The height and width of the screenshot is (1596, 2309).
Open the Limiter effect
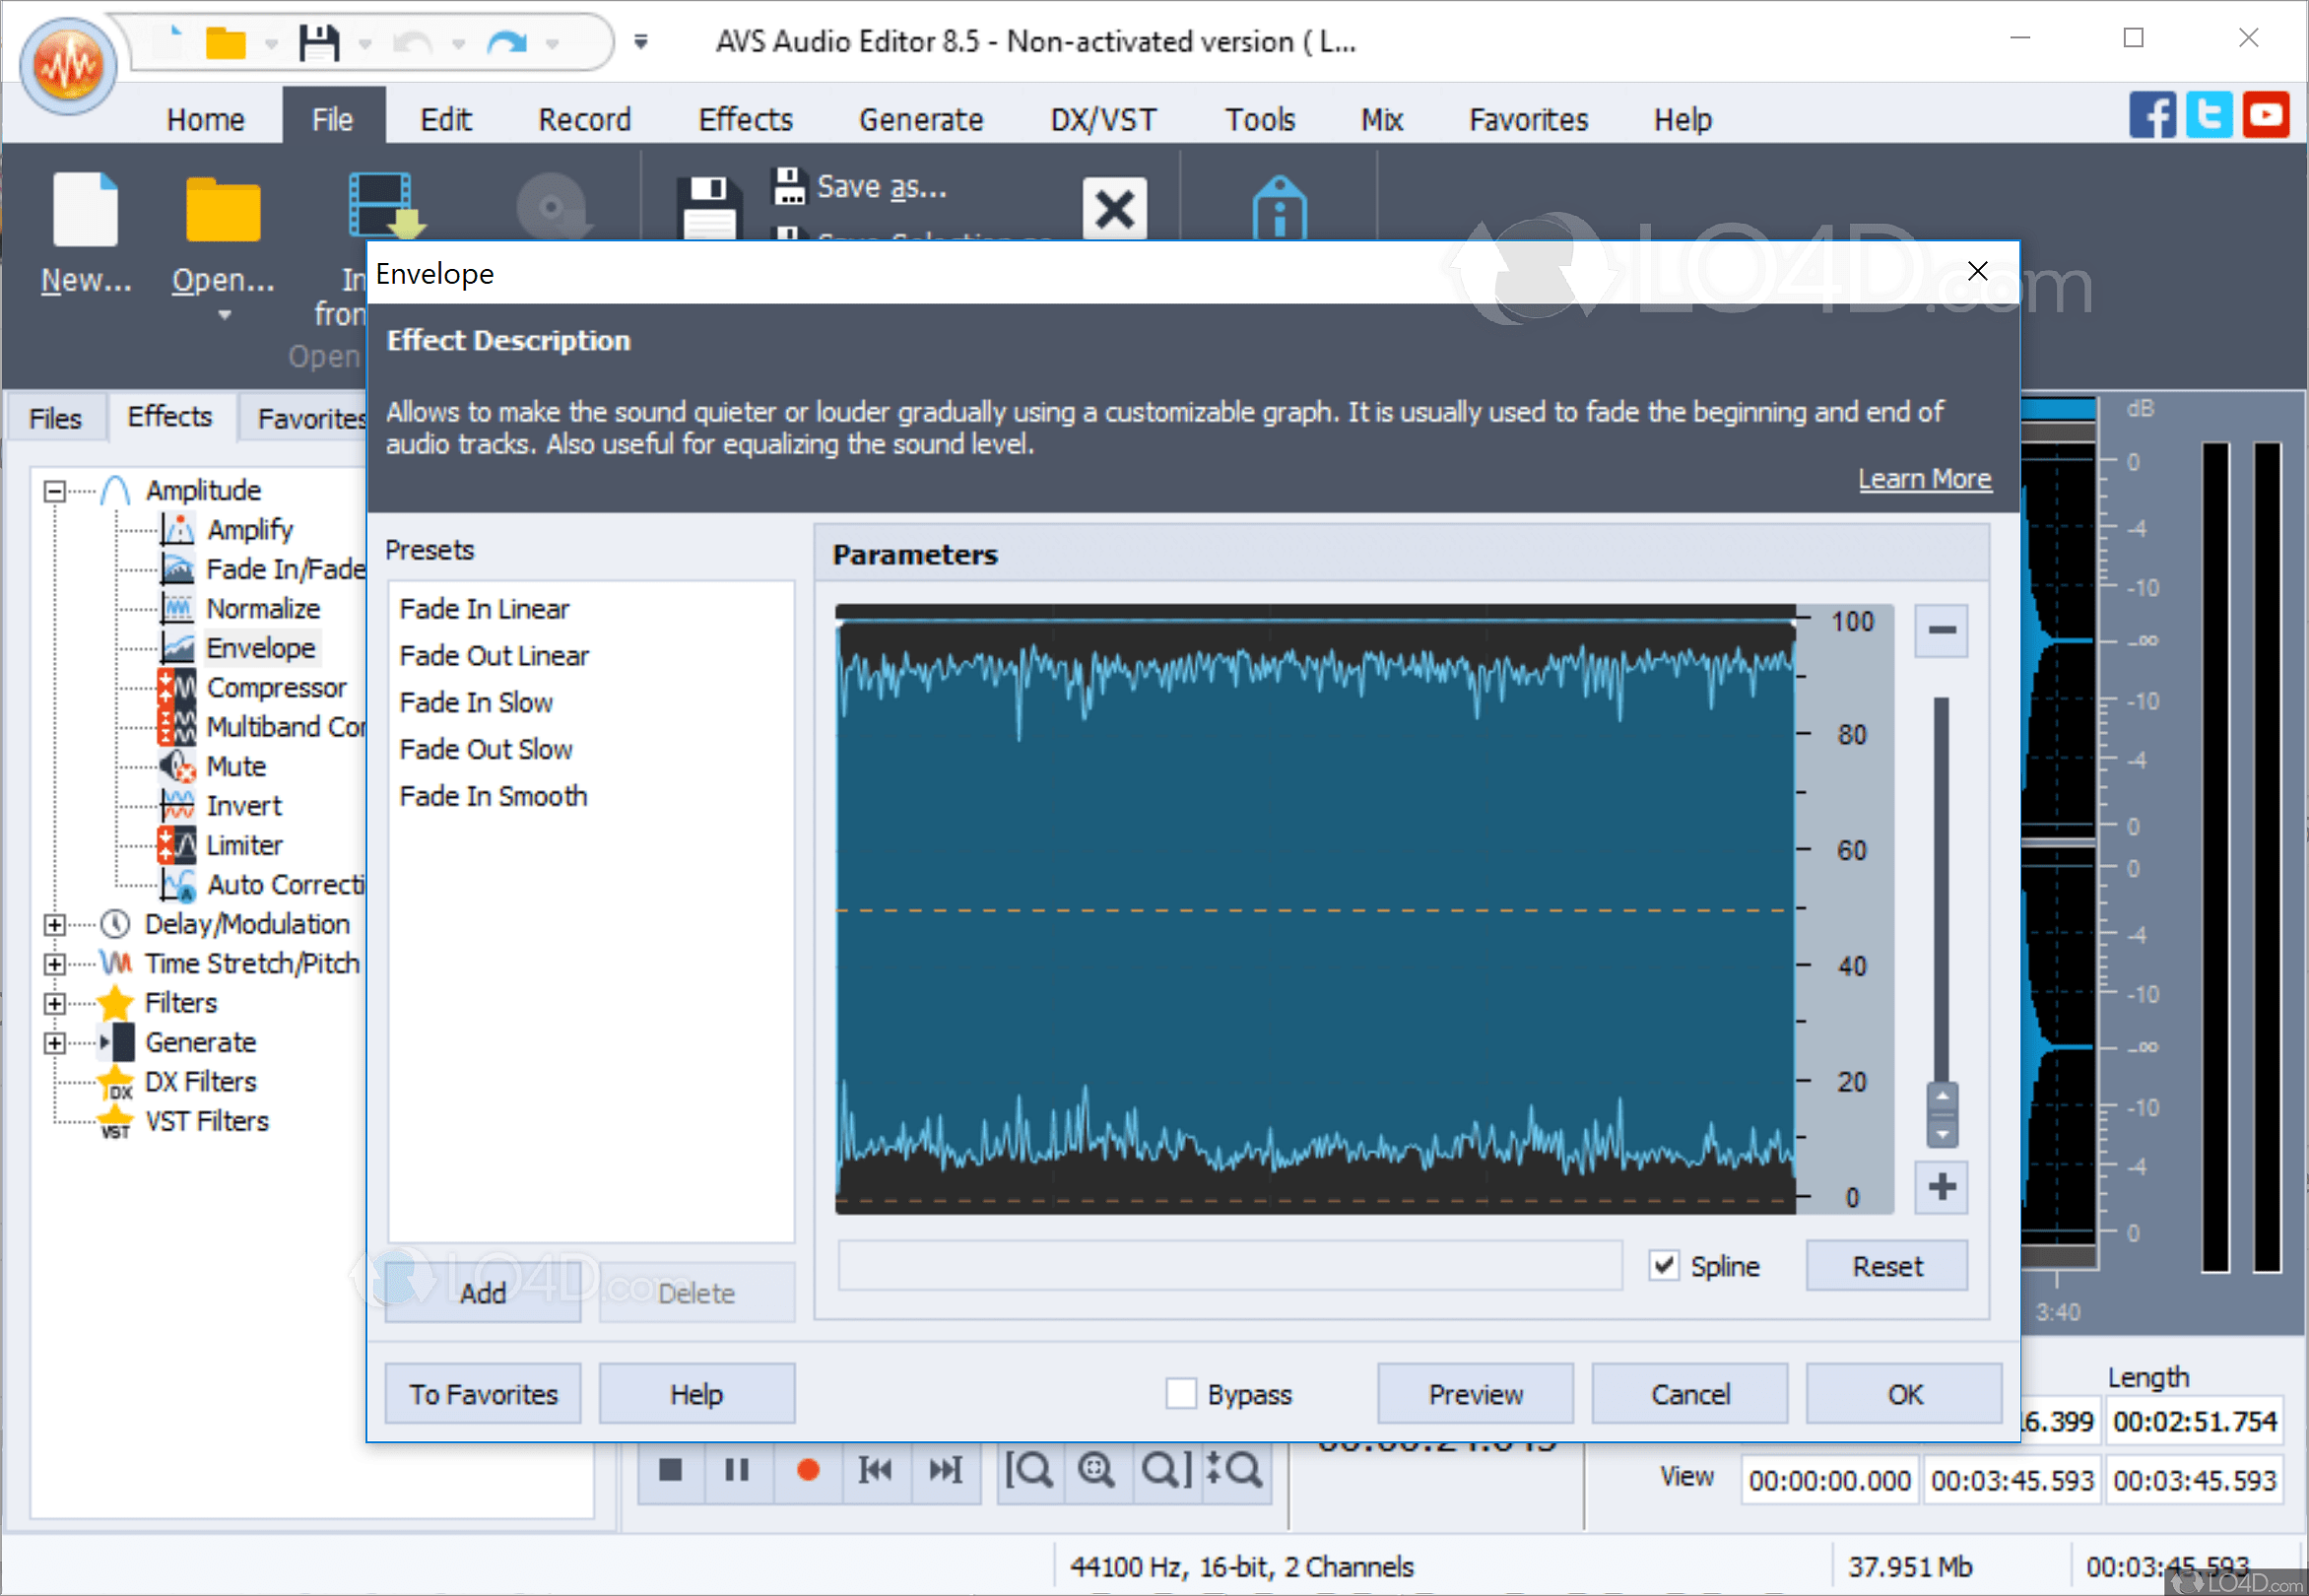tap(244, 844)
